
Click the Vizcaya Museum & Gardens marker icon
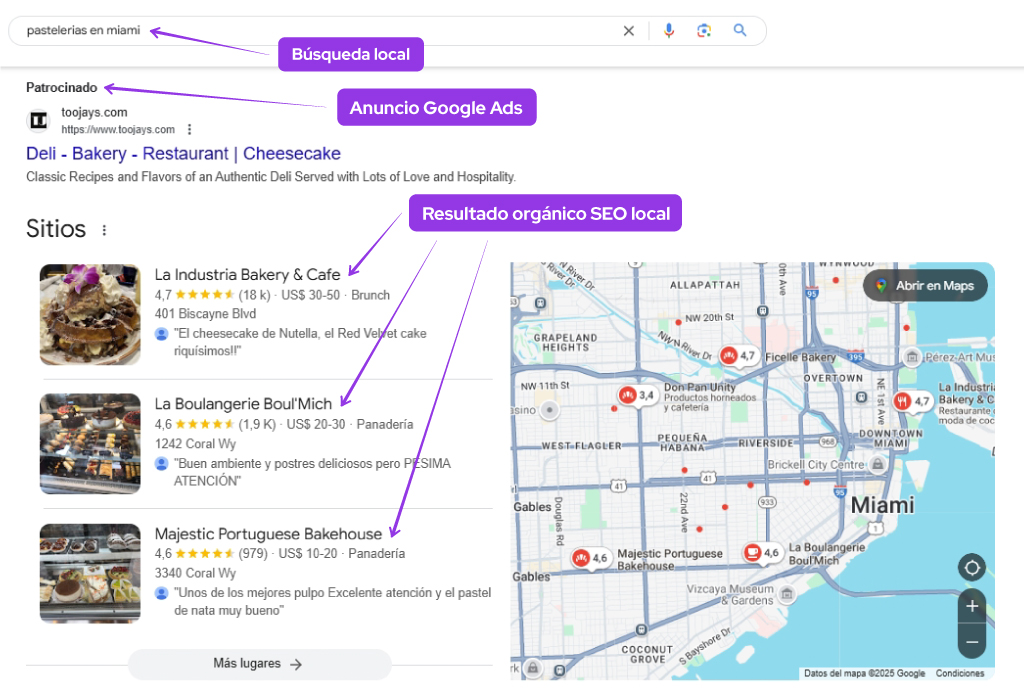(788, 594)
